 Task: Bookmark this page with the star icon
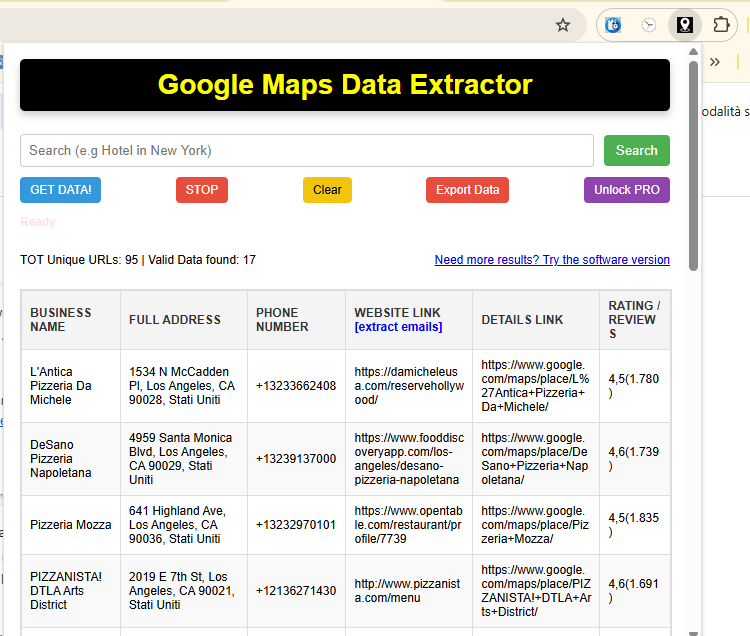(x=563, y=25)
